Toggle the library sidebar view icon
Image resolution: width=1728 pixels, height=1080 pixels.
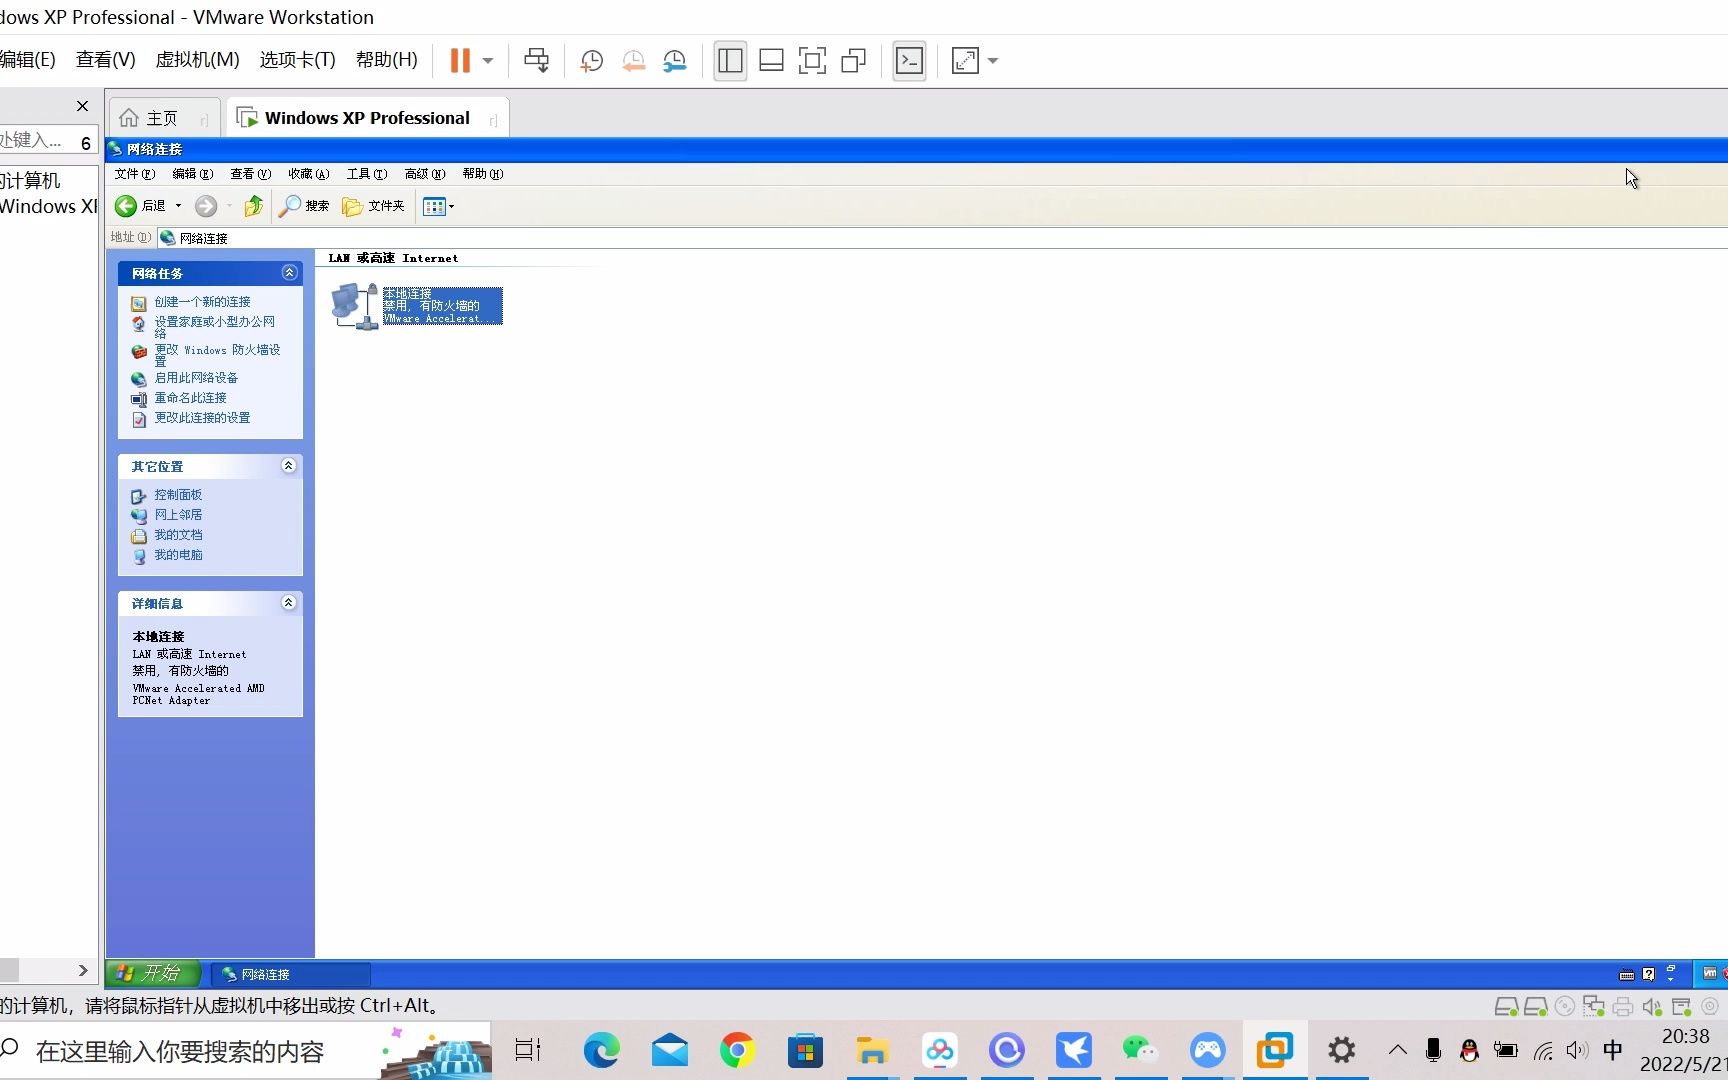click(x=730, y=61)
